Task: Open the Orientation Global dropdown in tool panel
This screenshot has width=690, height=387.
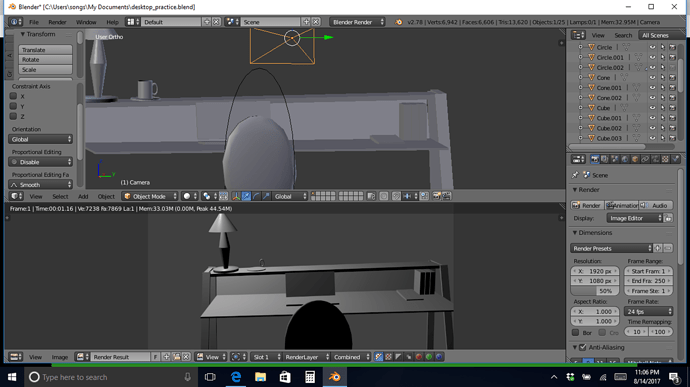Action: (x=40, y=139)
